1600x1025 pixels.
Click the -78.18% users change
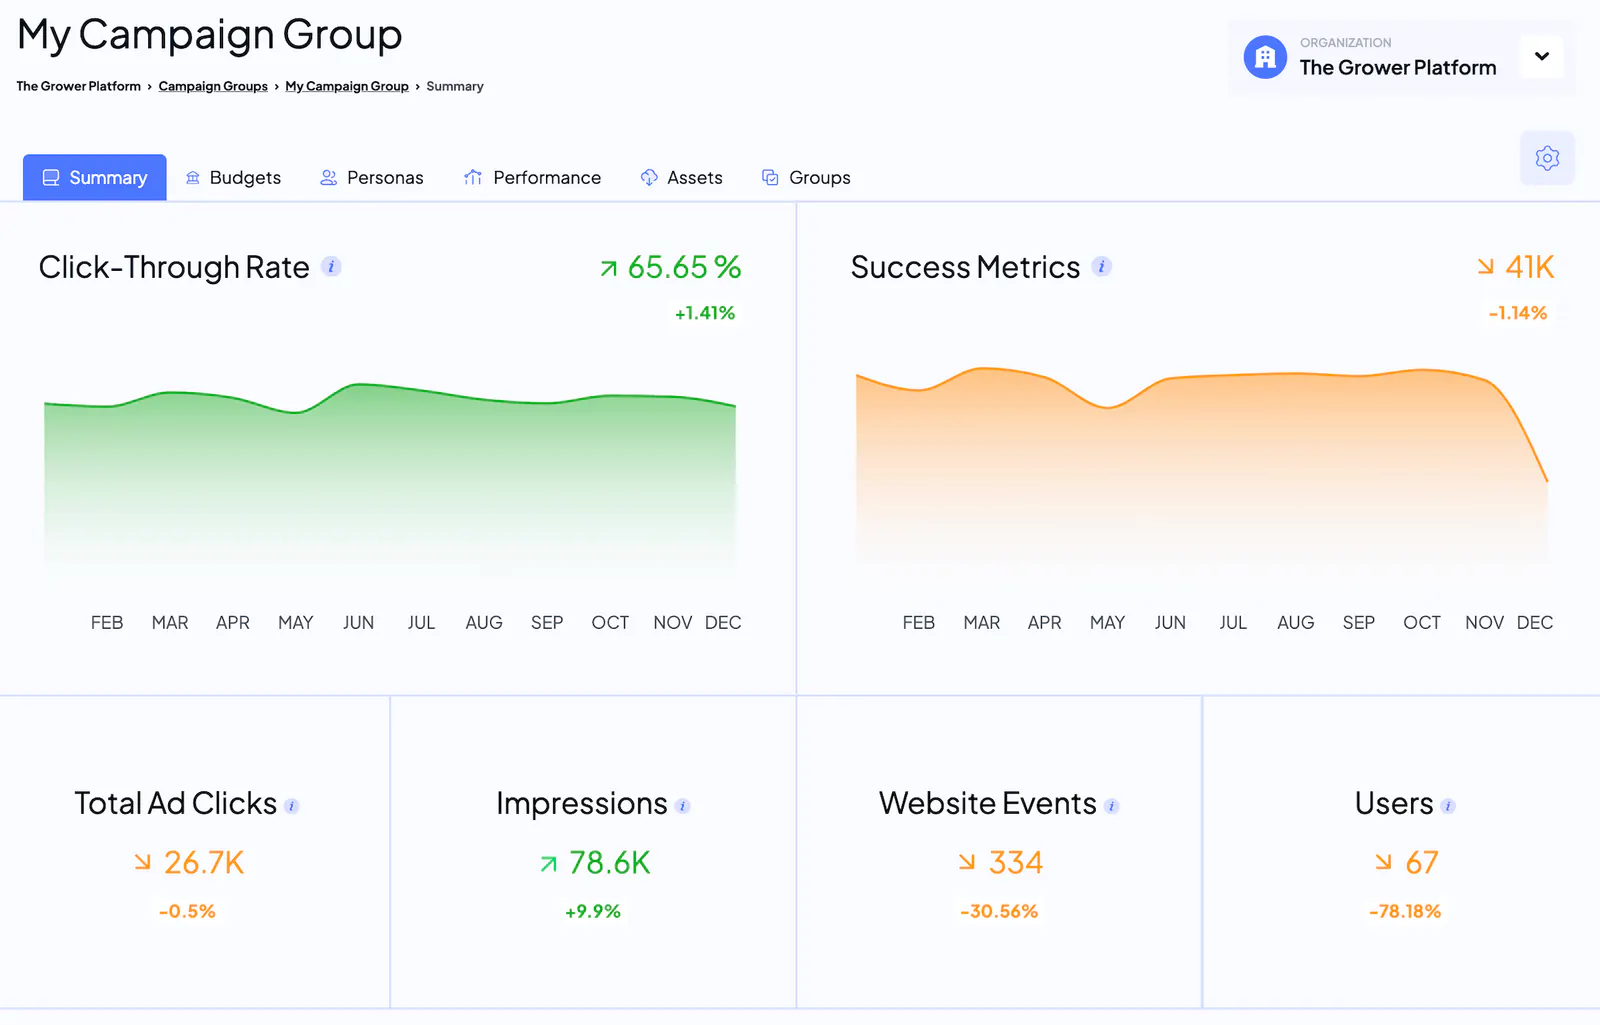pos(1405,911)
